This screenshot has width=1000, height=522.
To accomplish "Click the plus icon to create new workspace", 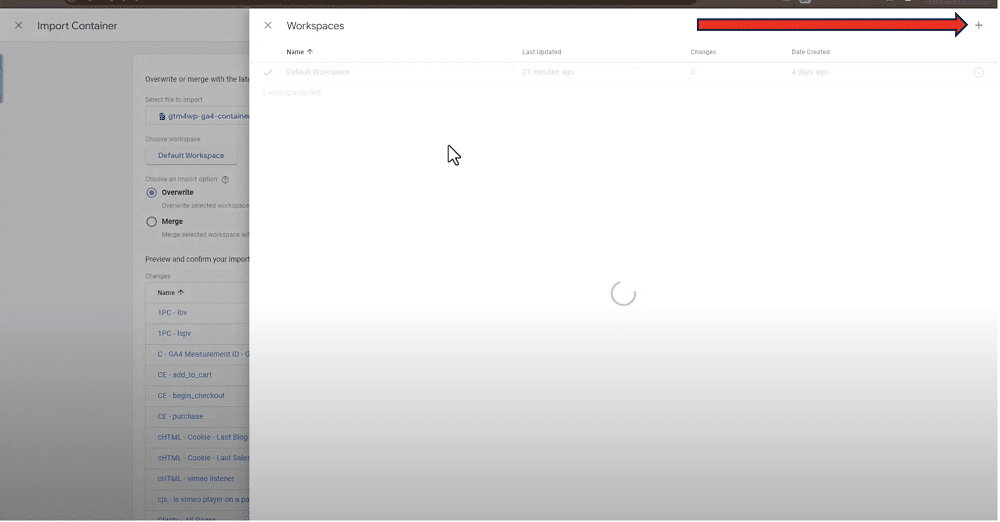I will 978,26.
